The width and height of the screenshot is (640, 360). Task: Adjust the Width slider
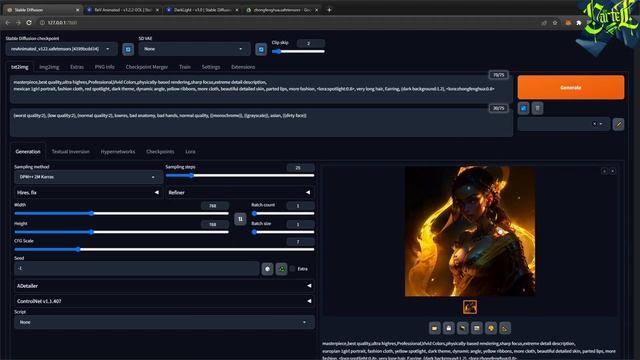tap(122, 213)
